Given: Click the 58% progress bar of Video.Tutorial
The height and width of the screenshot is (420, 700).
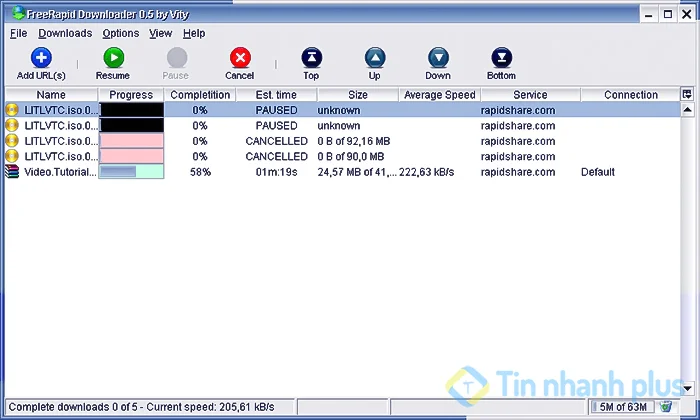Looking at the screenshot, I should tap(131, 172).
